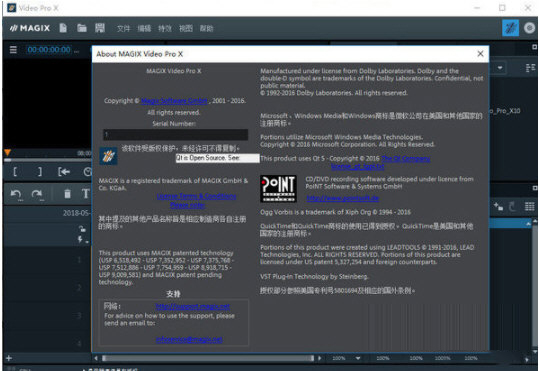Select the T title tool icon
The image size is (539, 371).
(x=85, y=194)
